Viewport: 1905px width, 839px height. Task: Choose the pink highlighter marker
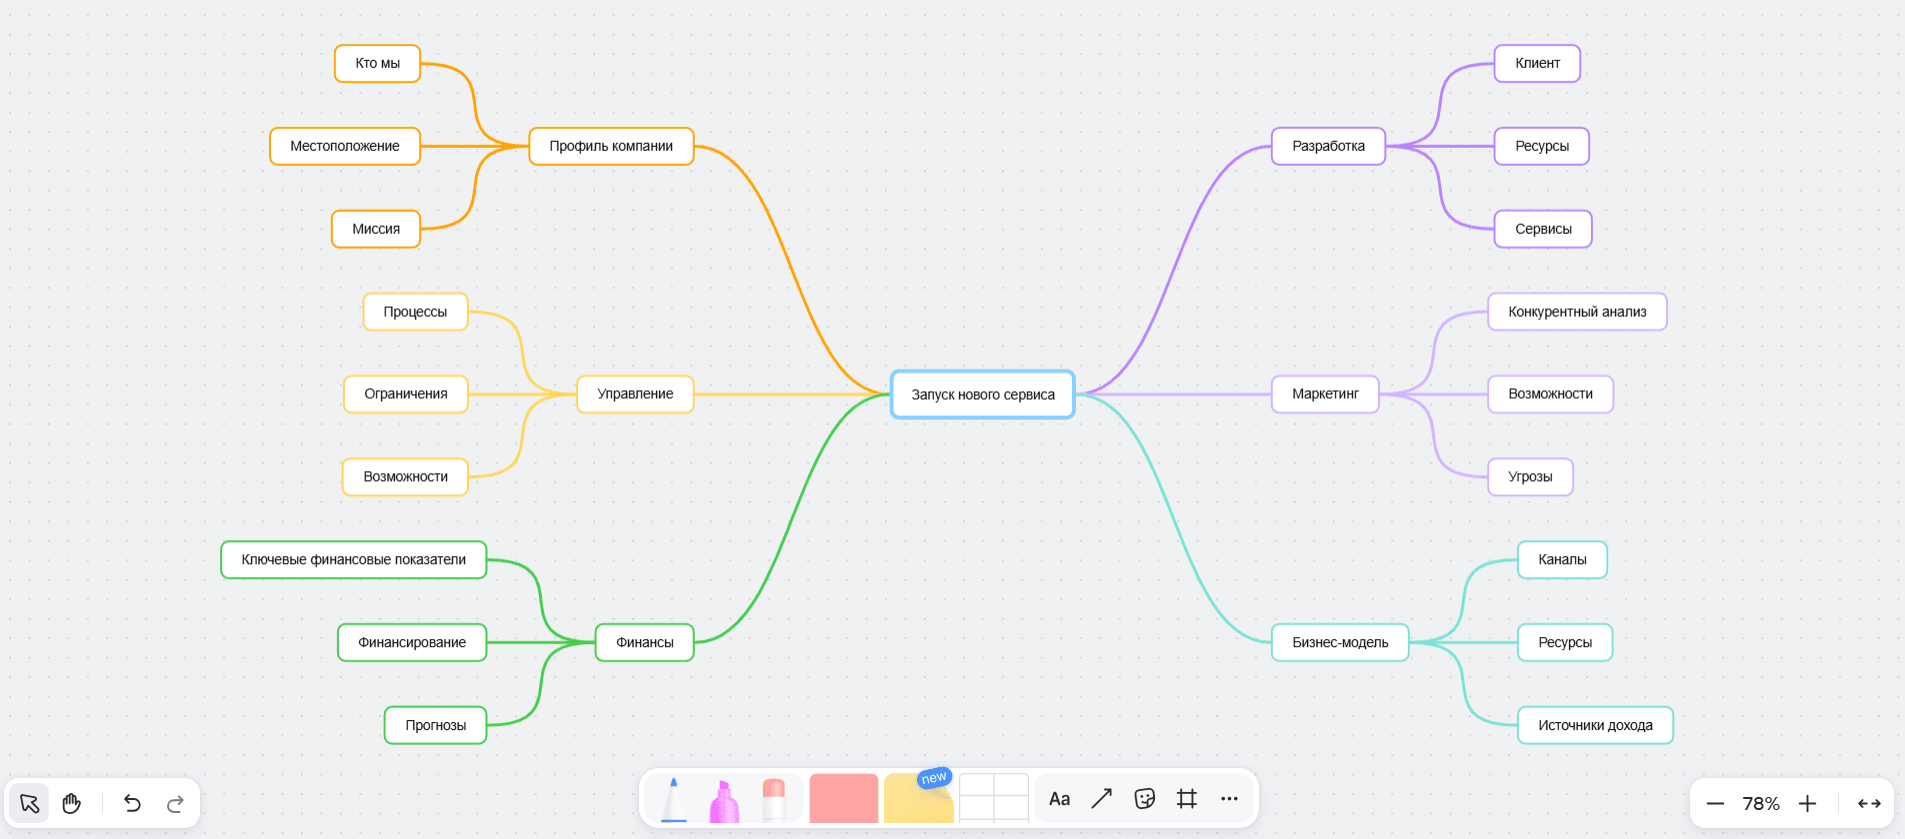tap(724, 801)
